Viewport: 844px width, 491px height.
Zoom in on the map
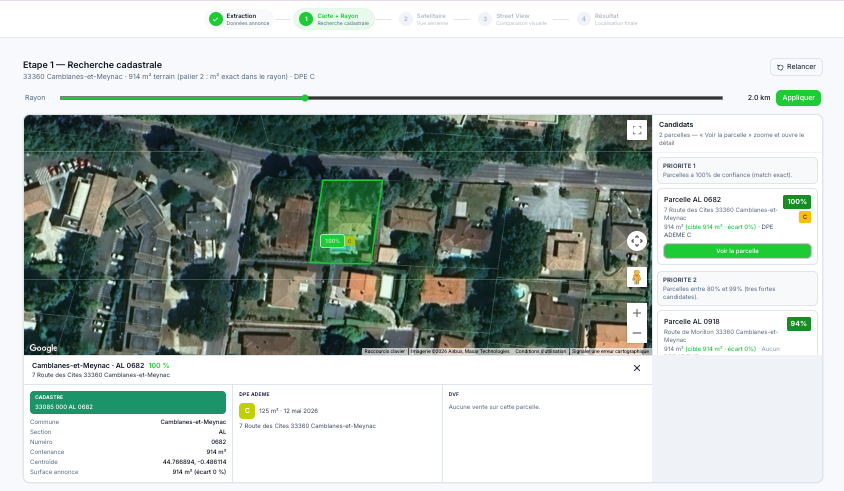[x=637, y=313]
